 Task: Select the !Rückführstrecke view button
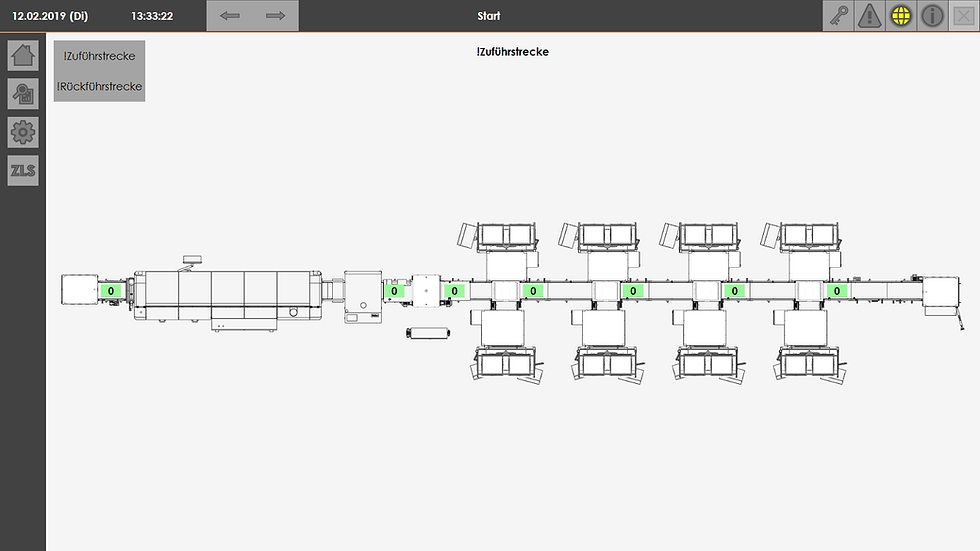coord(99,86)
